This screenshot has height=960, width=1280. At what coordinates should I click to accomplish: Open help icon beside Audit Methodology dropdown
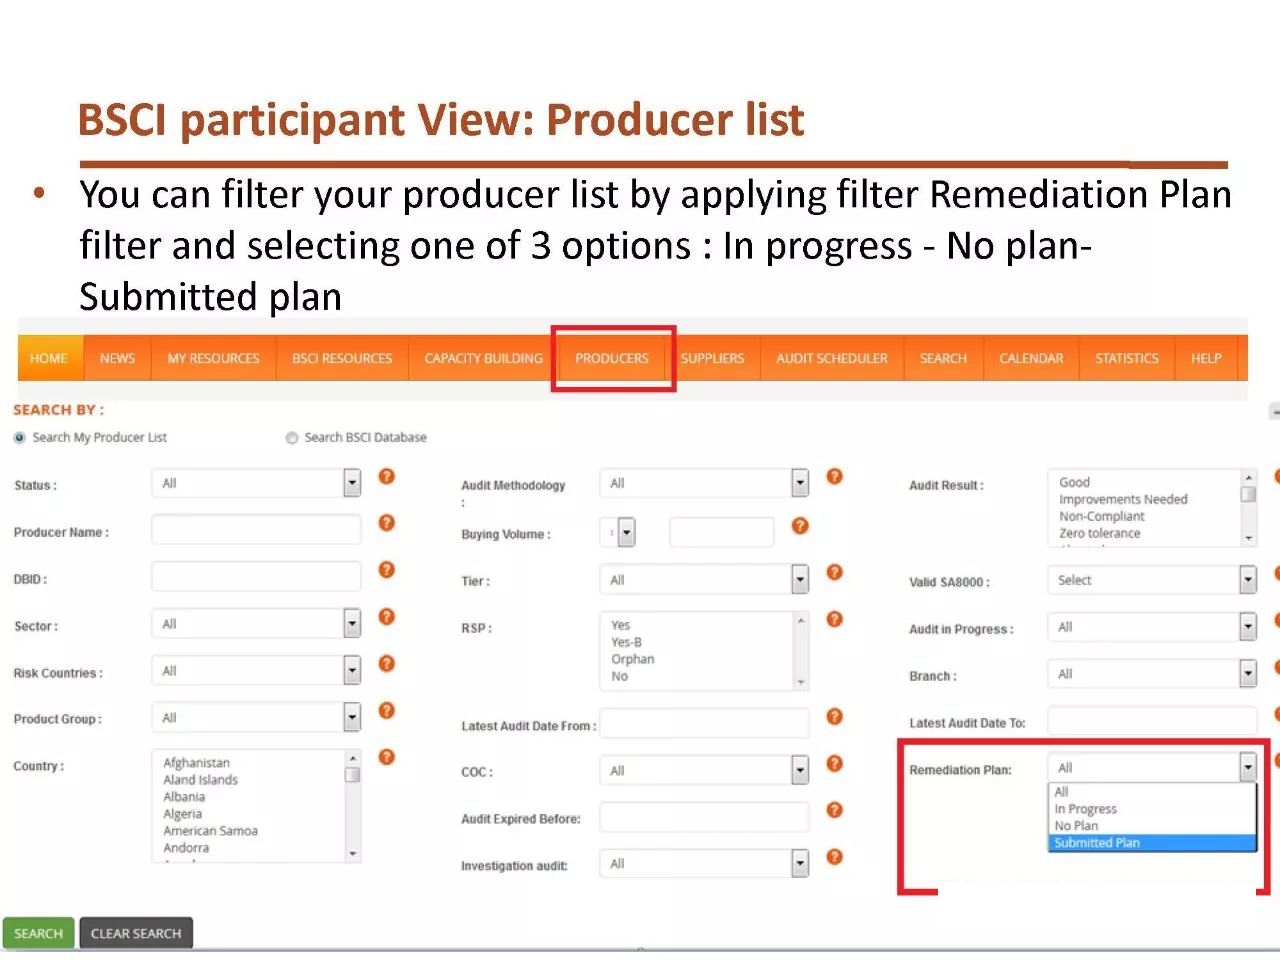(834, 476)
